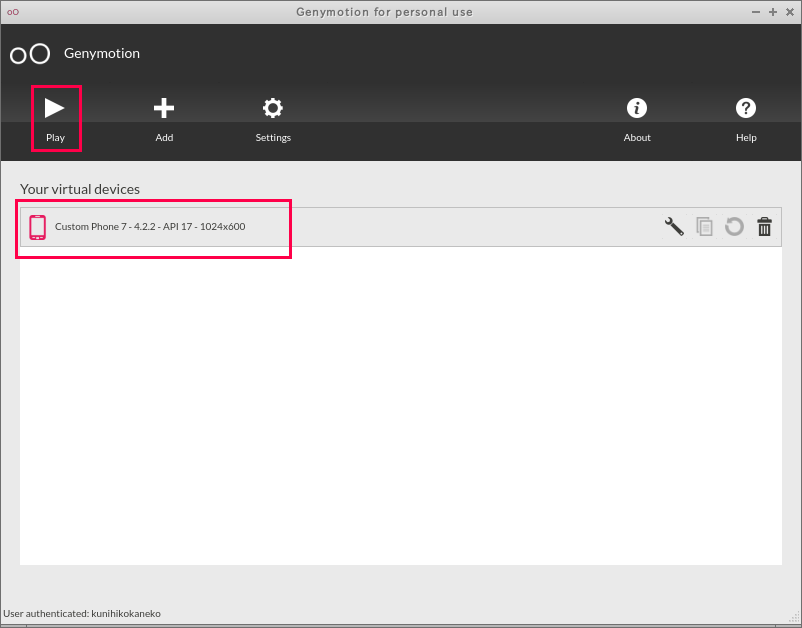Click the window resize grip corner
802x628 pixels.
(795, 617)
